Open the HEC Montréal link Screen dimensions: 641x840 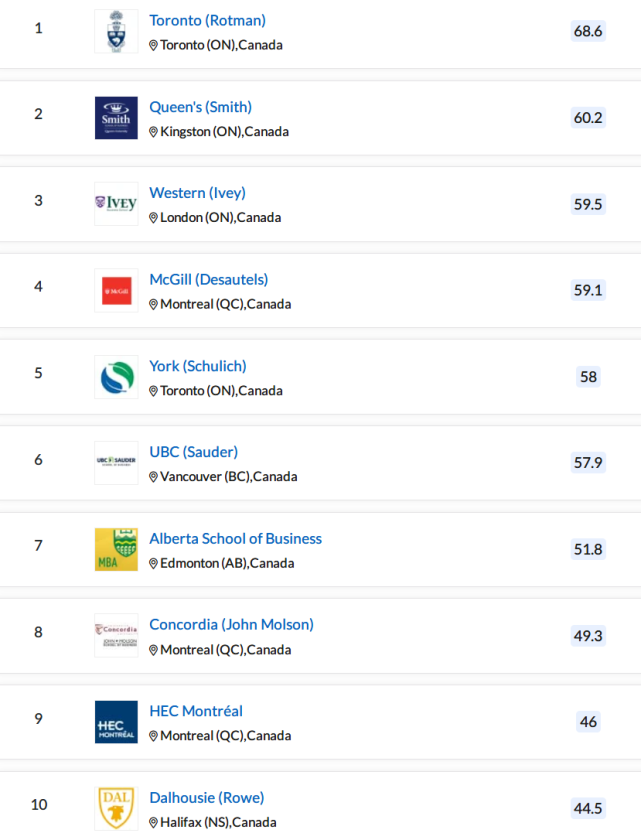196,711
